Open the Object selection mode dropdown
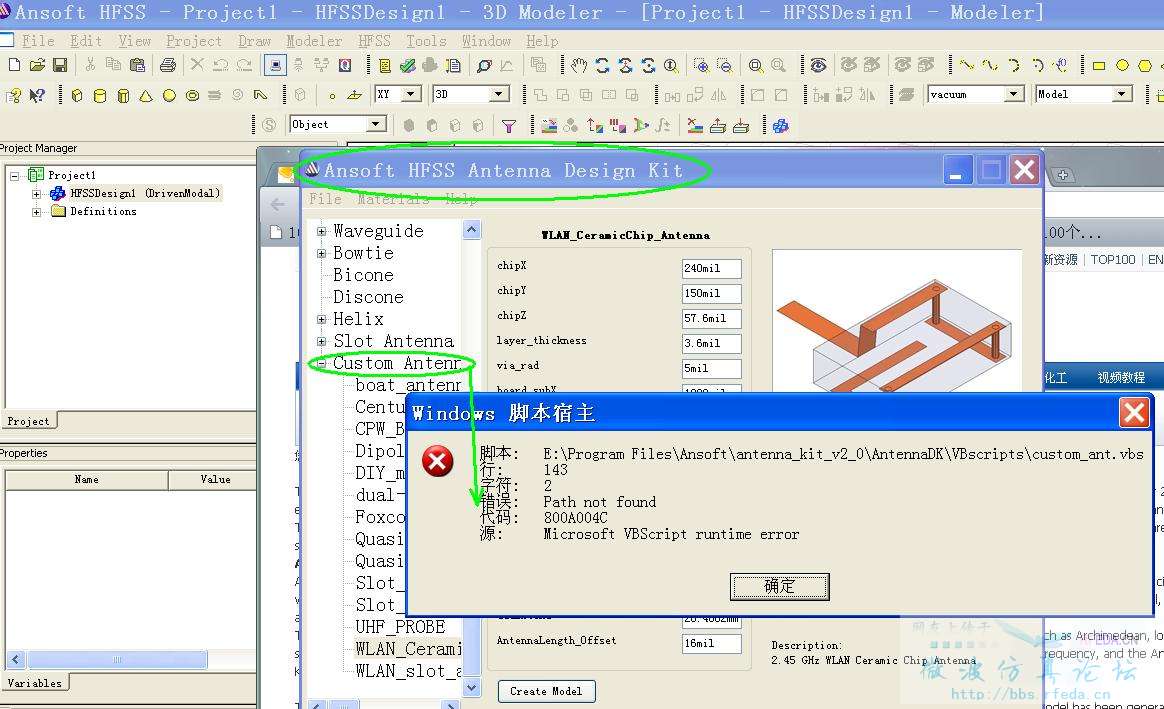This screenshot has height=709, width=1164. click(376, 124)
